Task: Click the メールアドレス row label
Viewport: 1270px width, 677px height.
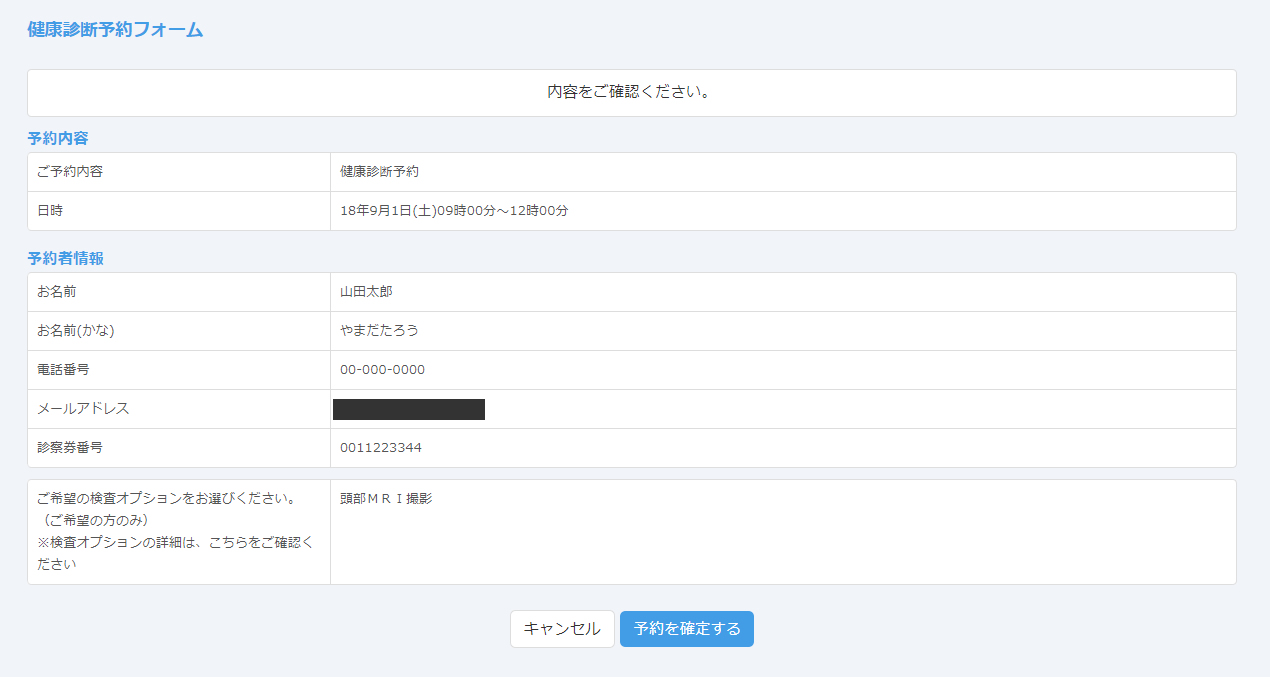Action: pyautogui.click(x=83, y=409)
